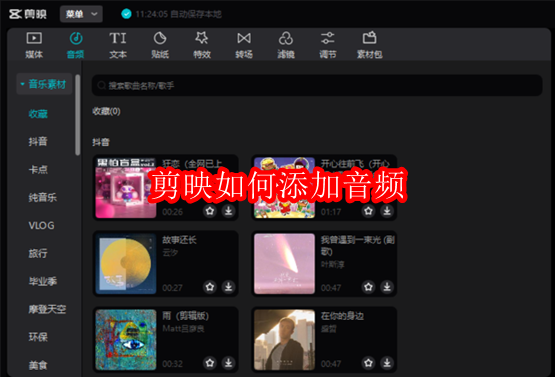
Task: Download the 雨 (剪辑版) song
Action: (x=229, y=363)
